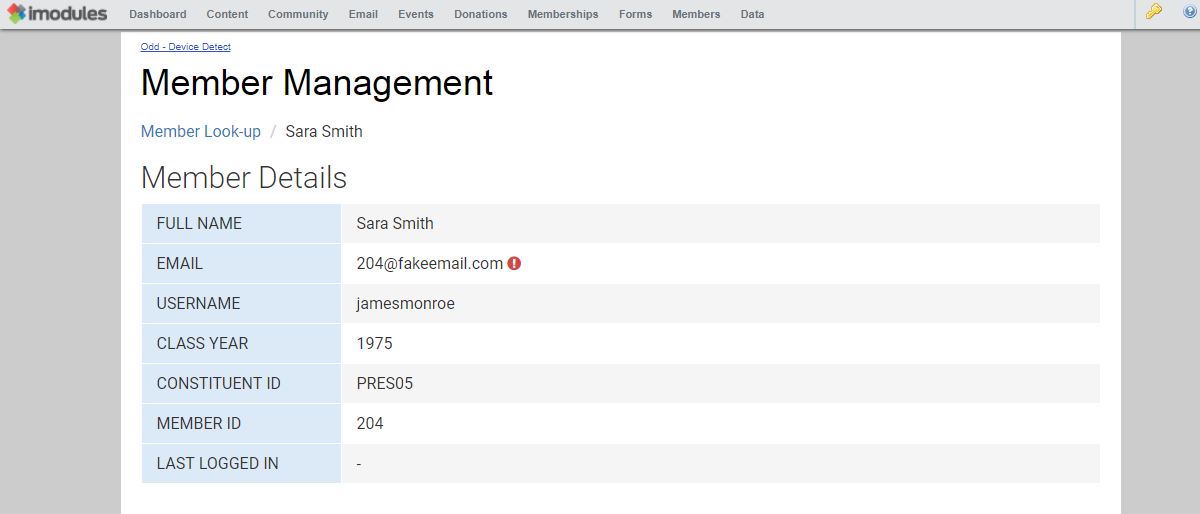Select Donations in the top navigation

pyautogui.click(x=480, y=14)
